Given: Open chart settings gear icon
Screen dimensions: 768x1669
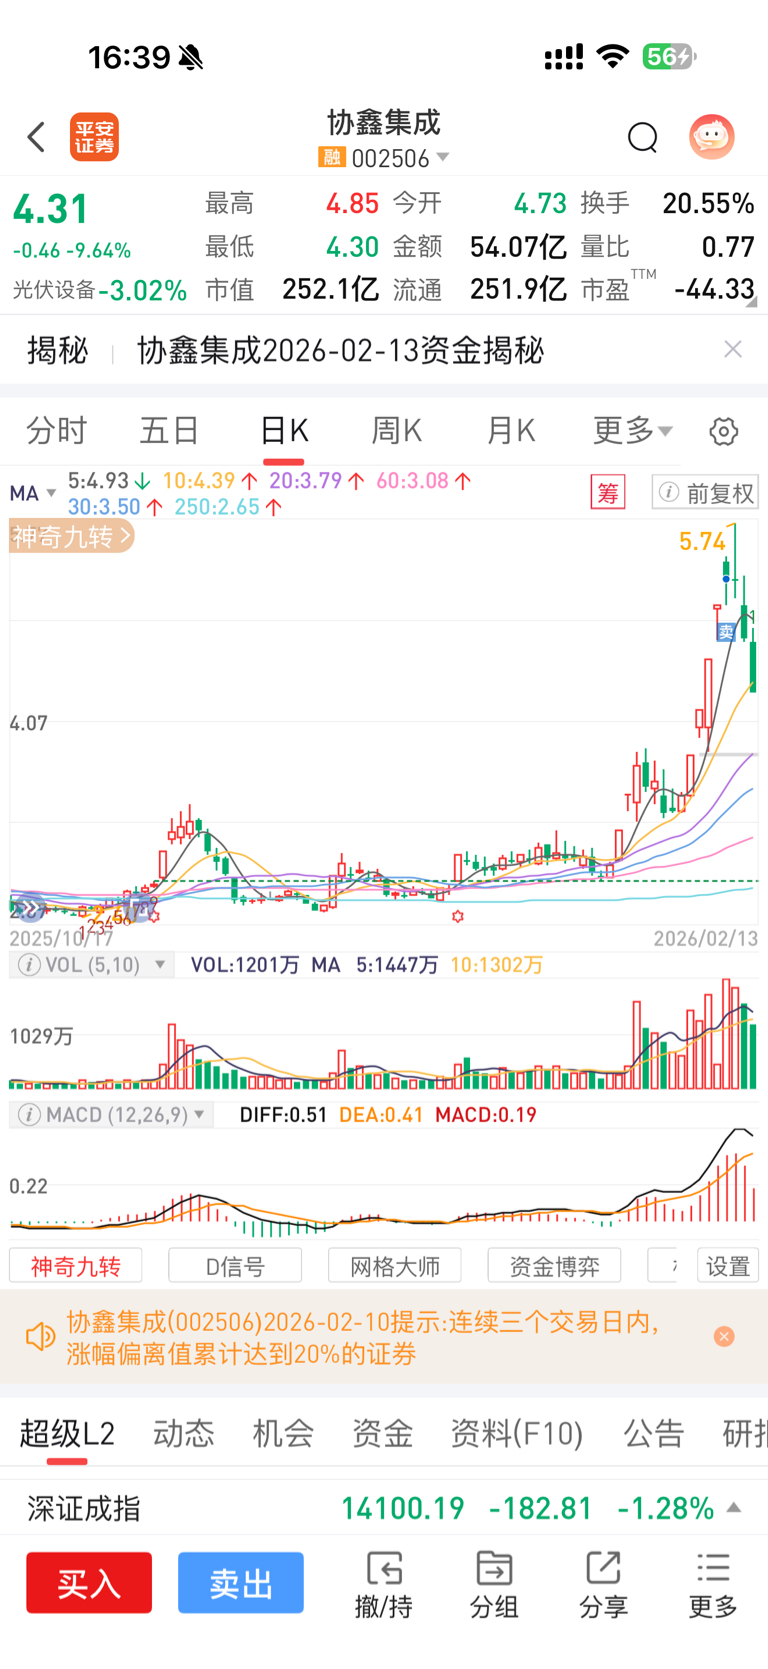Looking at the screenshot, I should click(x=724, y=432).
